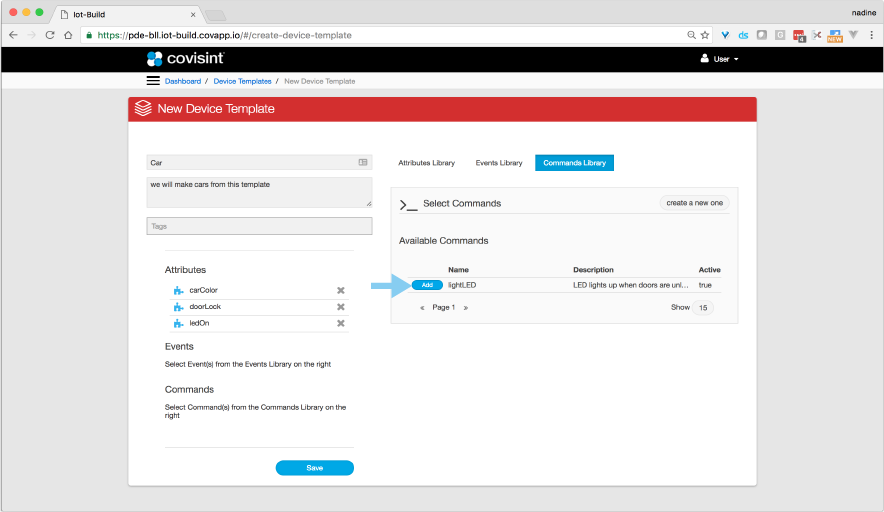
Task: Bookmark this page with the star icon
Action: point(704,34)
